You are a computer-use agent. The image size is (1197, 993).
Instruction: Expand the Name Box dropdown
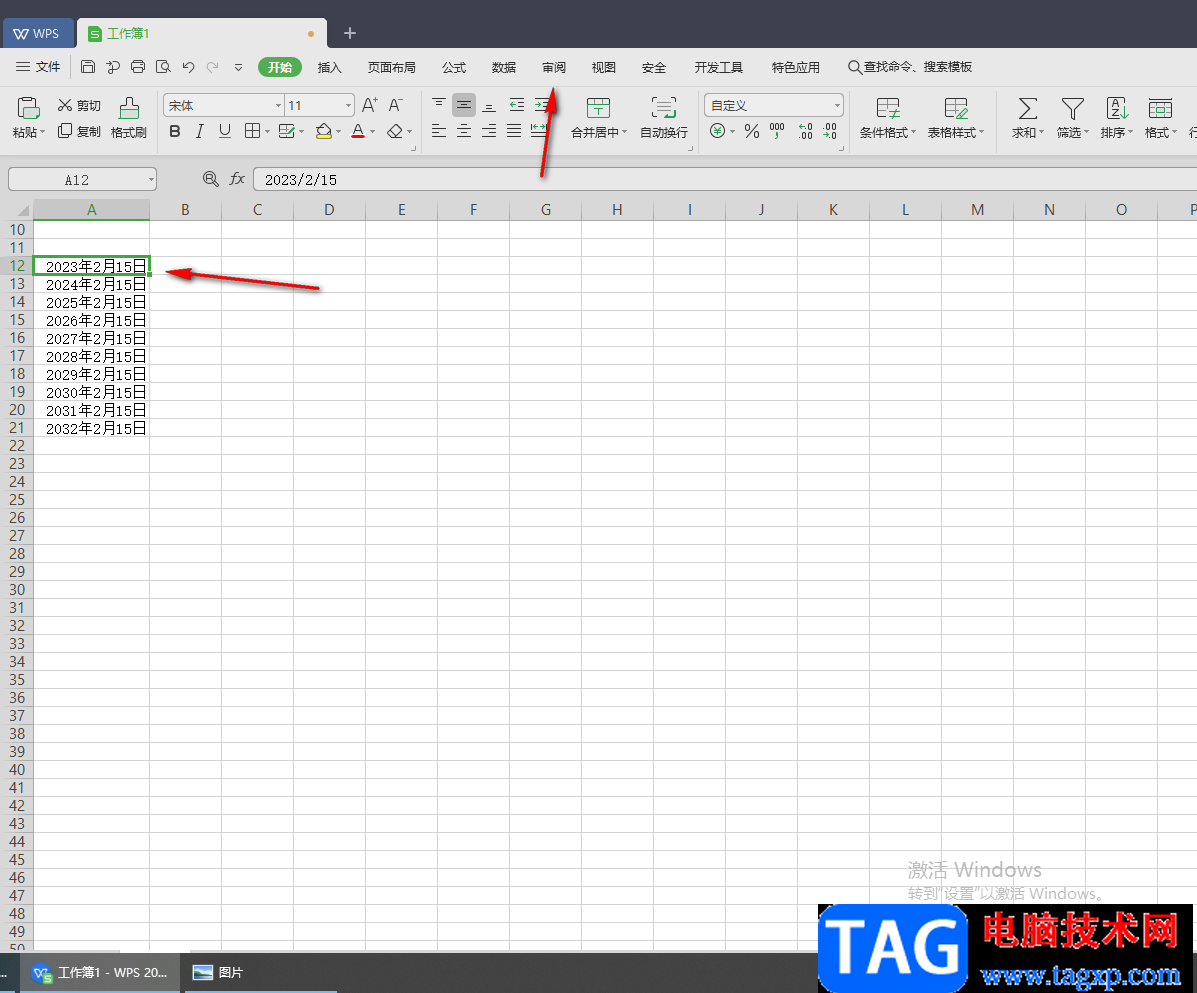[x=151, y=180]
